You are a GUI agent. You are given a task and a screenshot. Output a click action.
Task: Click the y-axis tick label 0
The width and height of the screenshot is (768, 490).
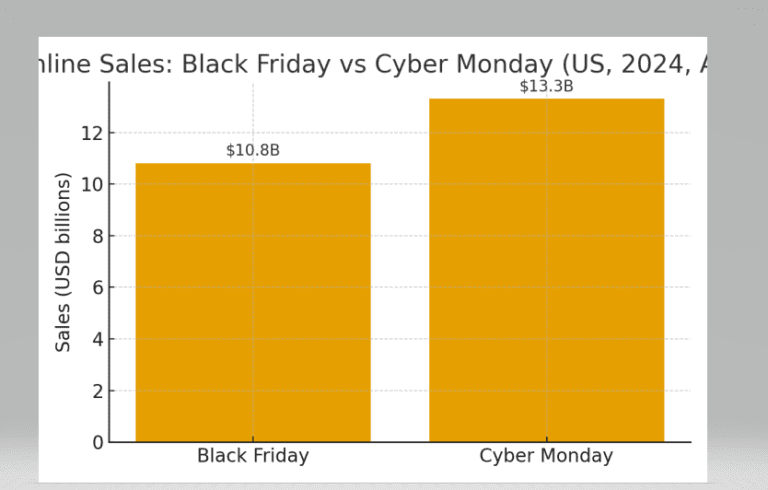tap(98, 442)
